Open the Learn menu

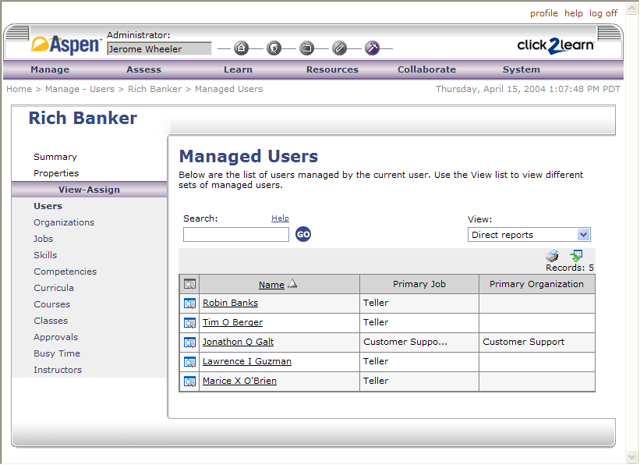[x=238, y=70]
